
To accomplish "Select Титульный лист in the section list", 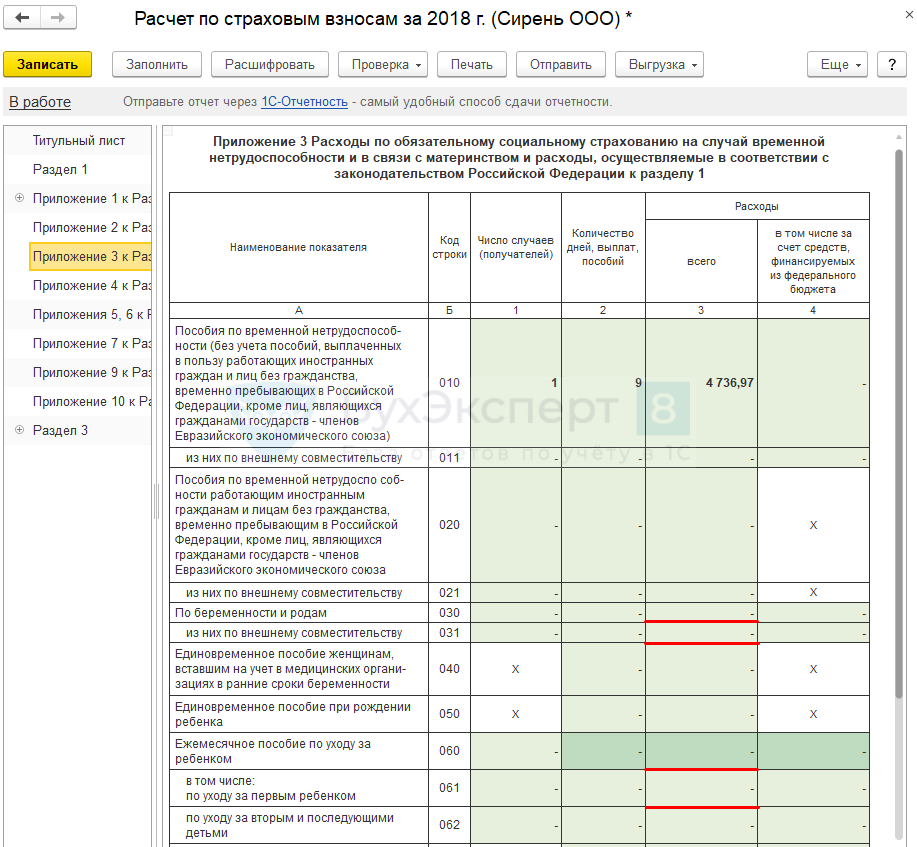I will pos(79,140).
